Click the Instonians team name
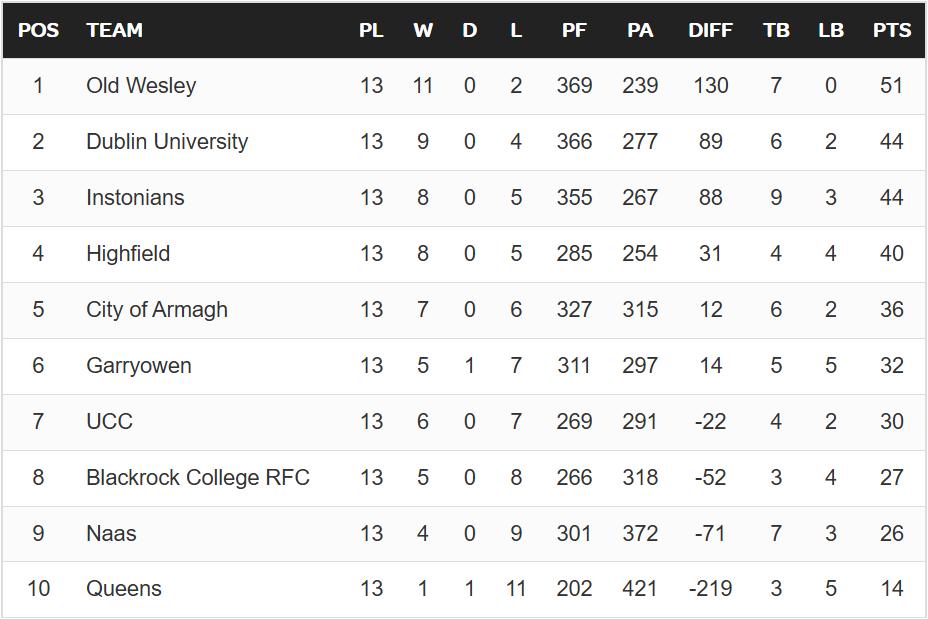928x619 pixels. click(135, 197)
